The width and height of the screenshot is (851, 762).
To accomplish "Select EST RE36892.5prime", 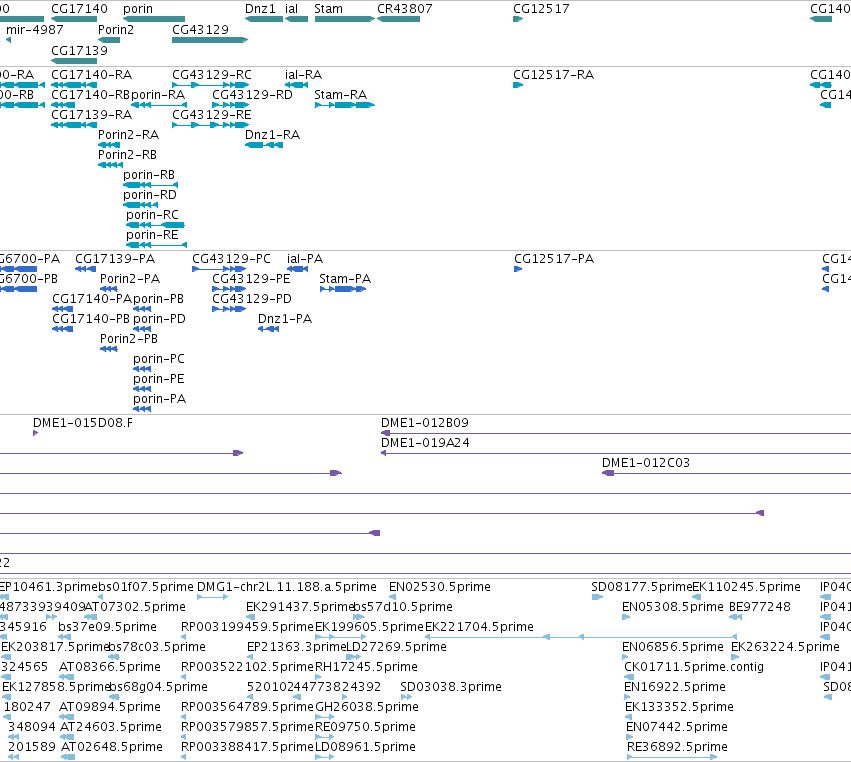I will 672,758.
